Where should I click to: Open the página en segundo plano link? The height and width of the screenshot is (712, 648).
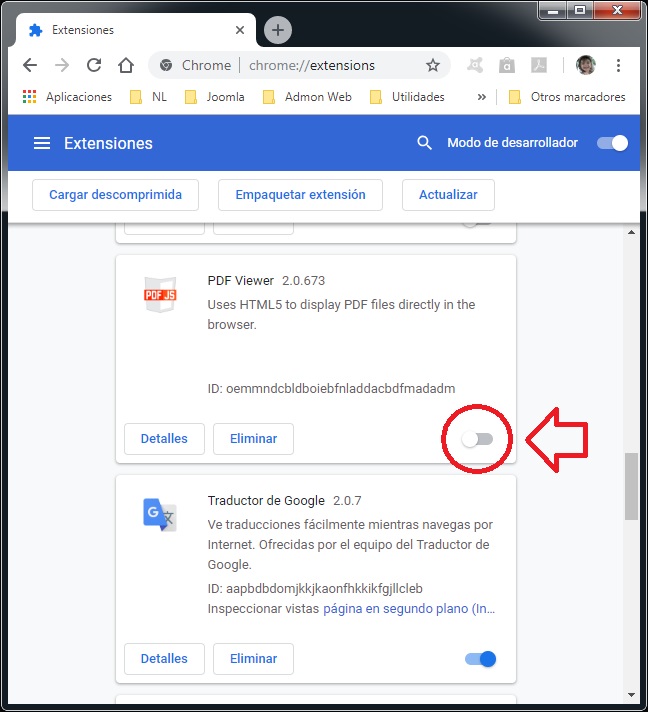click(409, 608)
